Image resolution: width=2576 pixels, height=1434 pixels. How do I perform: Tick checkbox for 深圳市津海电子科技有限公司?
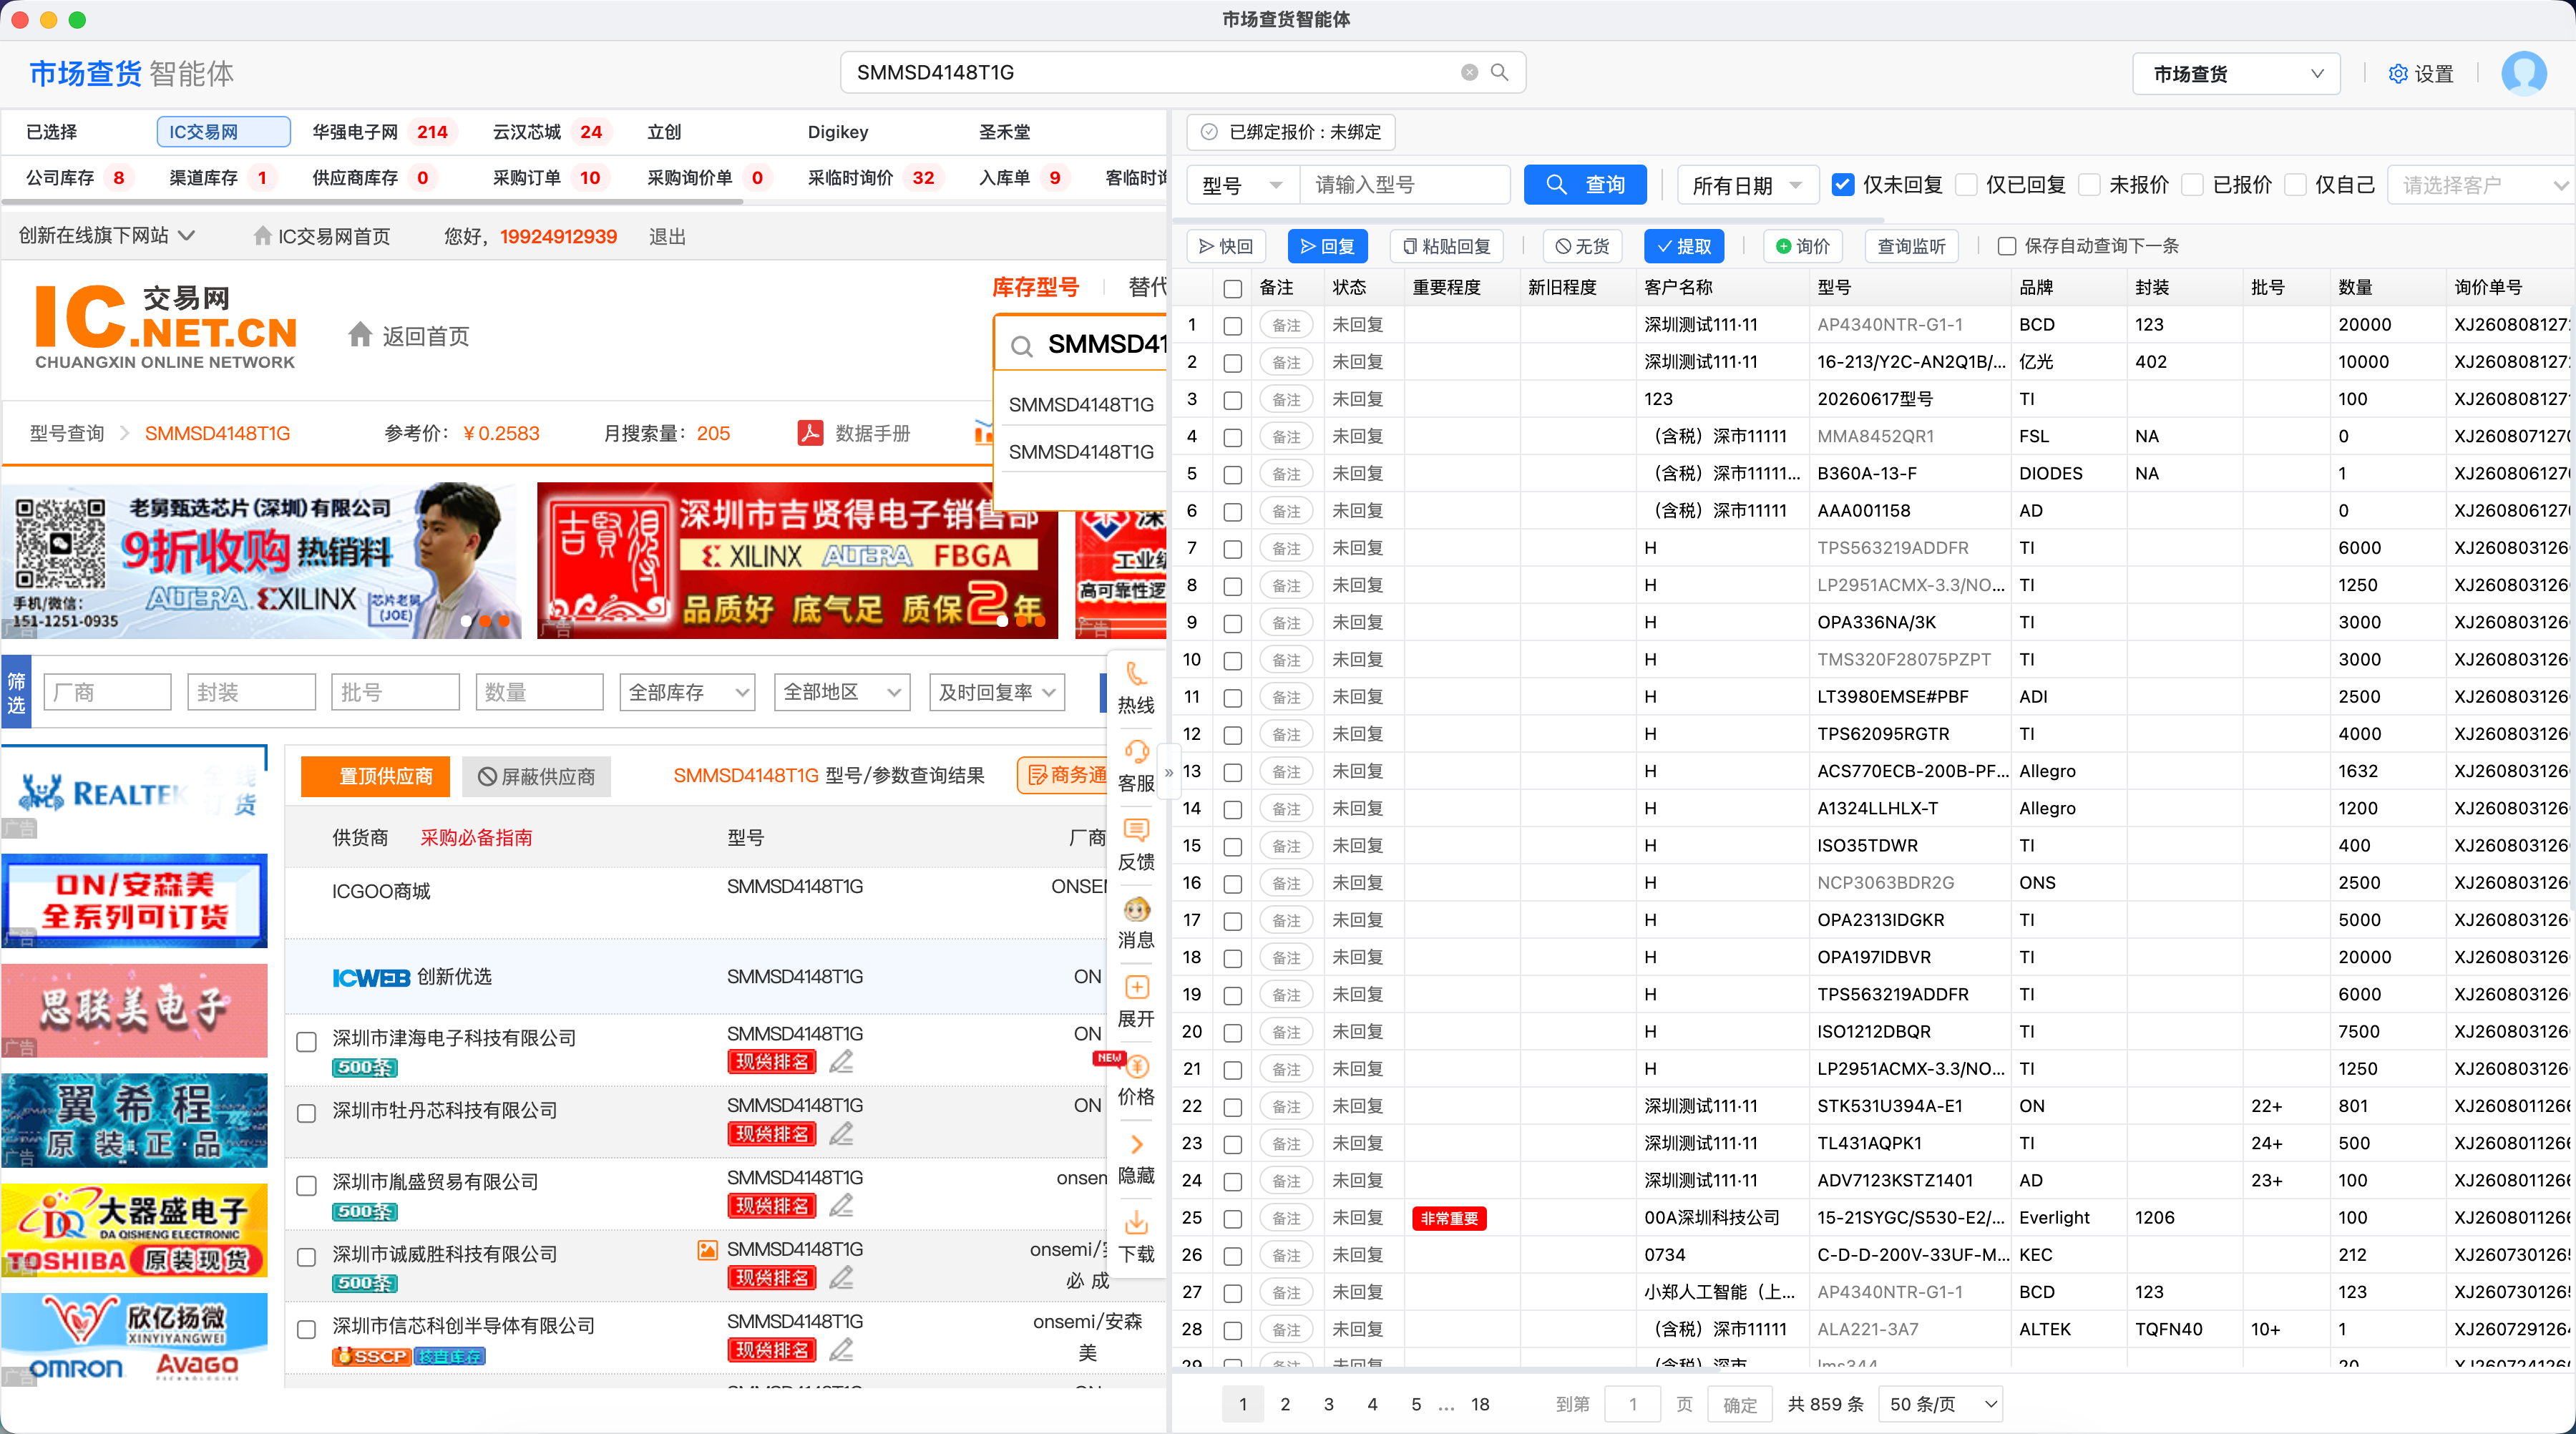point(307,1042)
